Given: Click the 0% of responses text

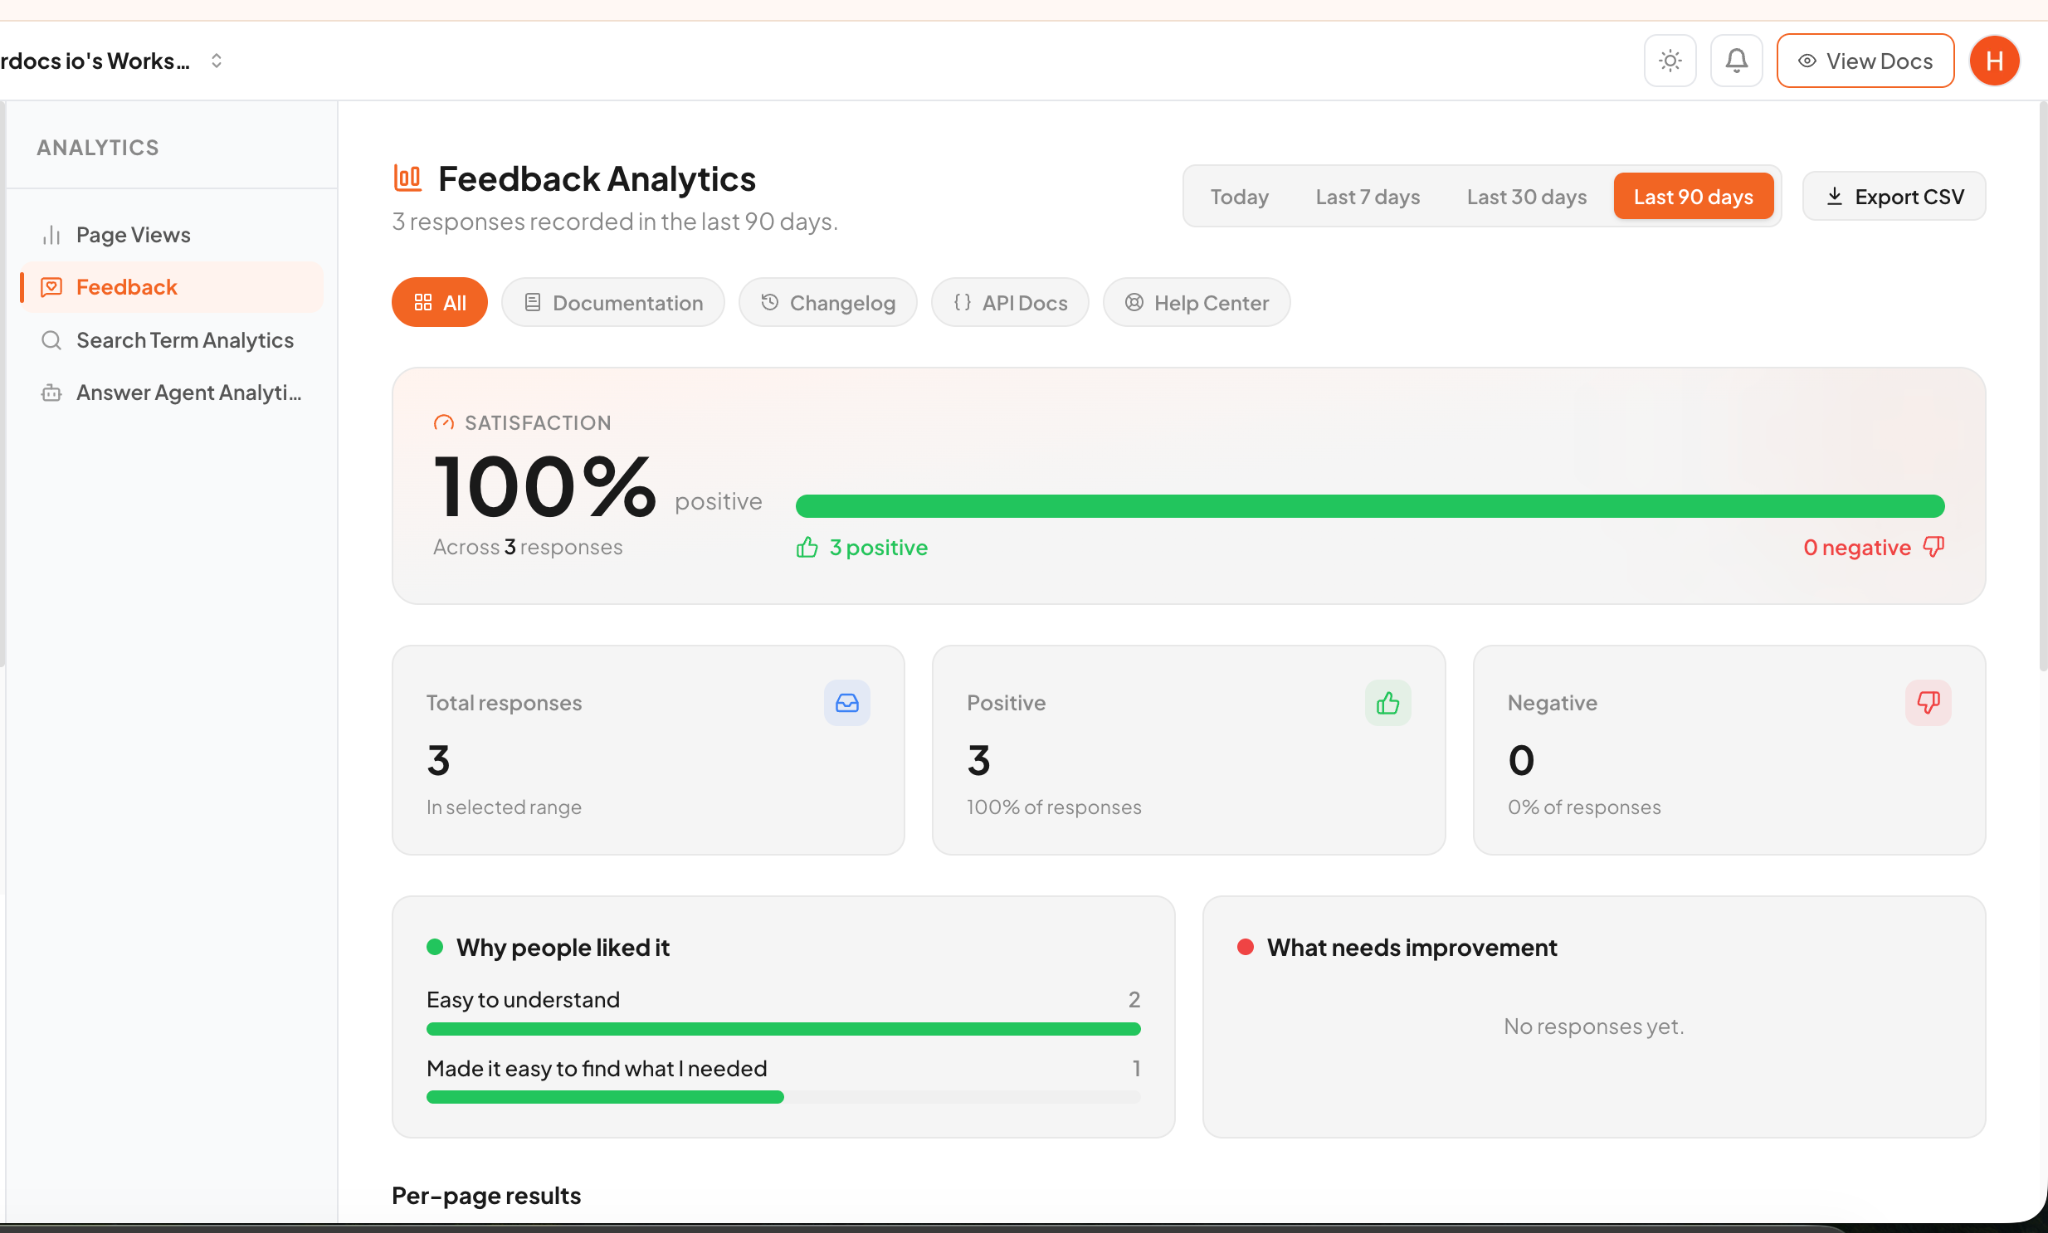Looking at the screenshot, I should [x=1584, y=808].
